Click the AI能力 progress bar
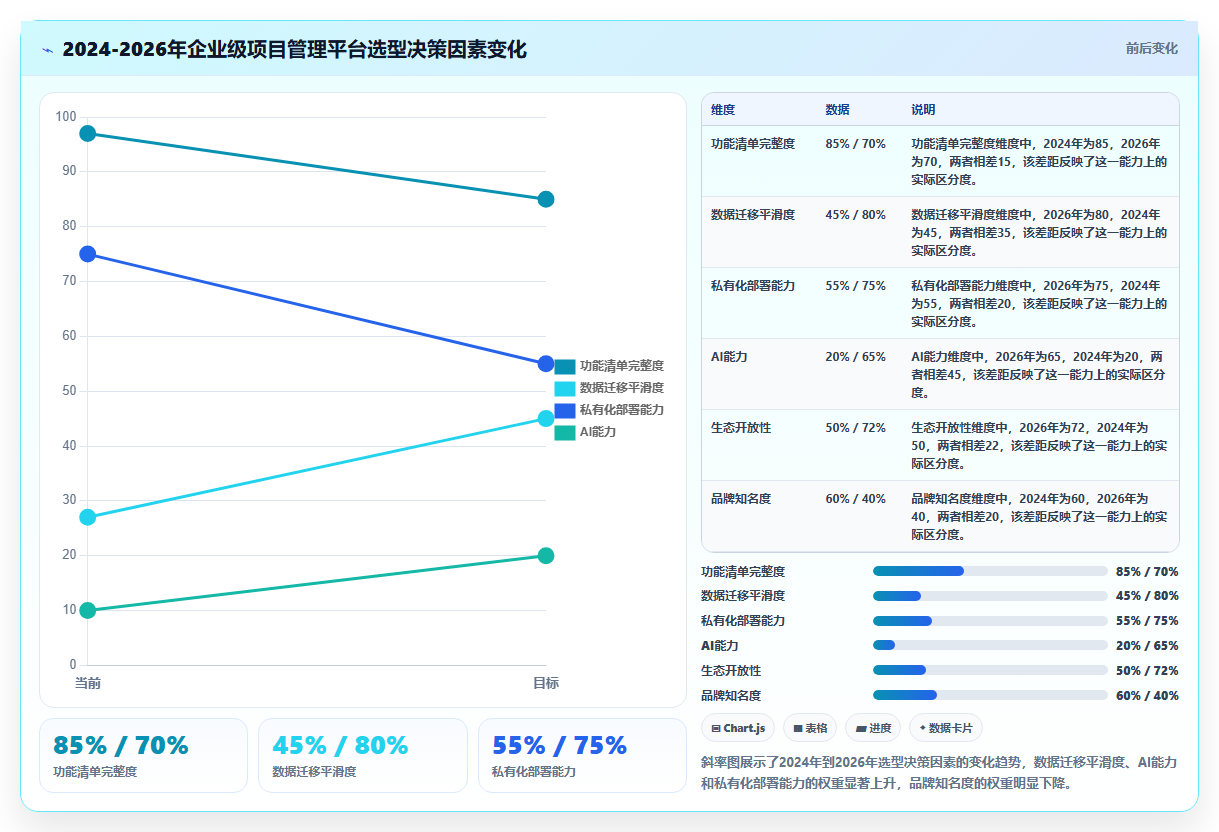1219x832 pixels. (990, 645)
